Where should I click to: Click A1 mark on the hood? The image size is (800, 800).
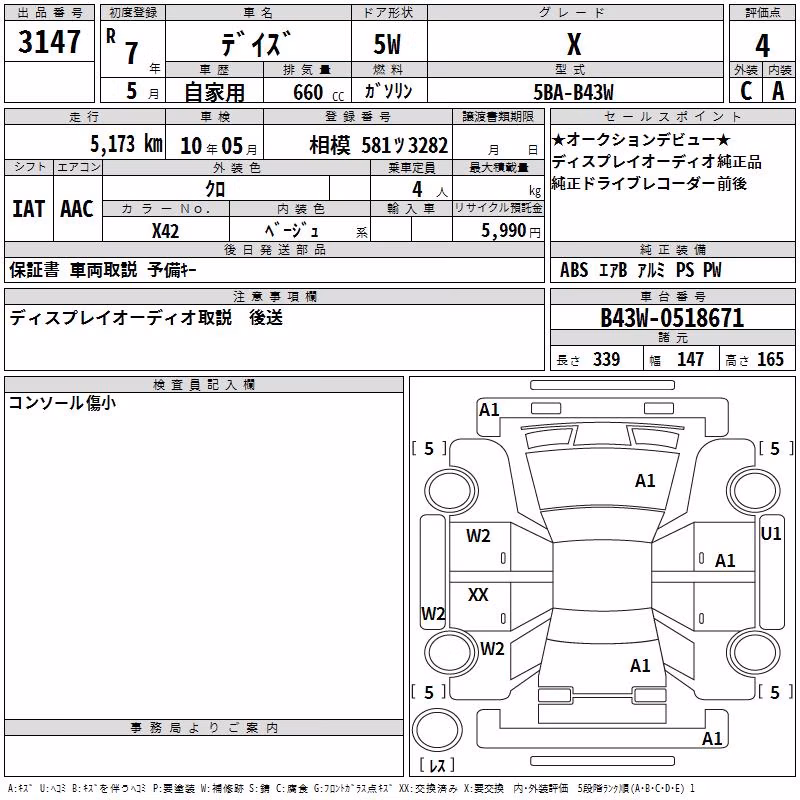[x=644, y=481]
